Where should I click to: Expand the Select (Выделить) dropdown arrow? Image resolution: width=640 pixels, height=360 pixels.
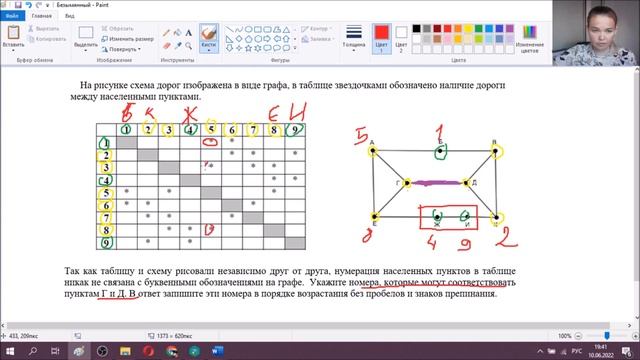86,50
